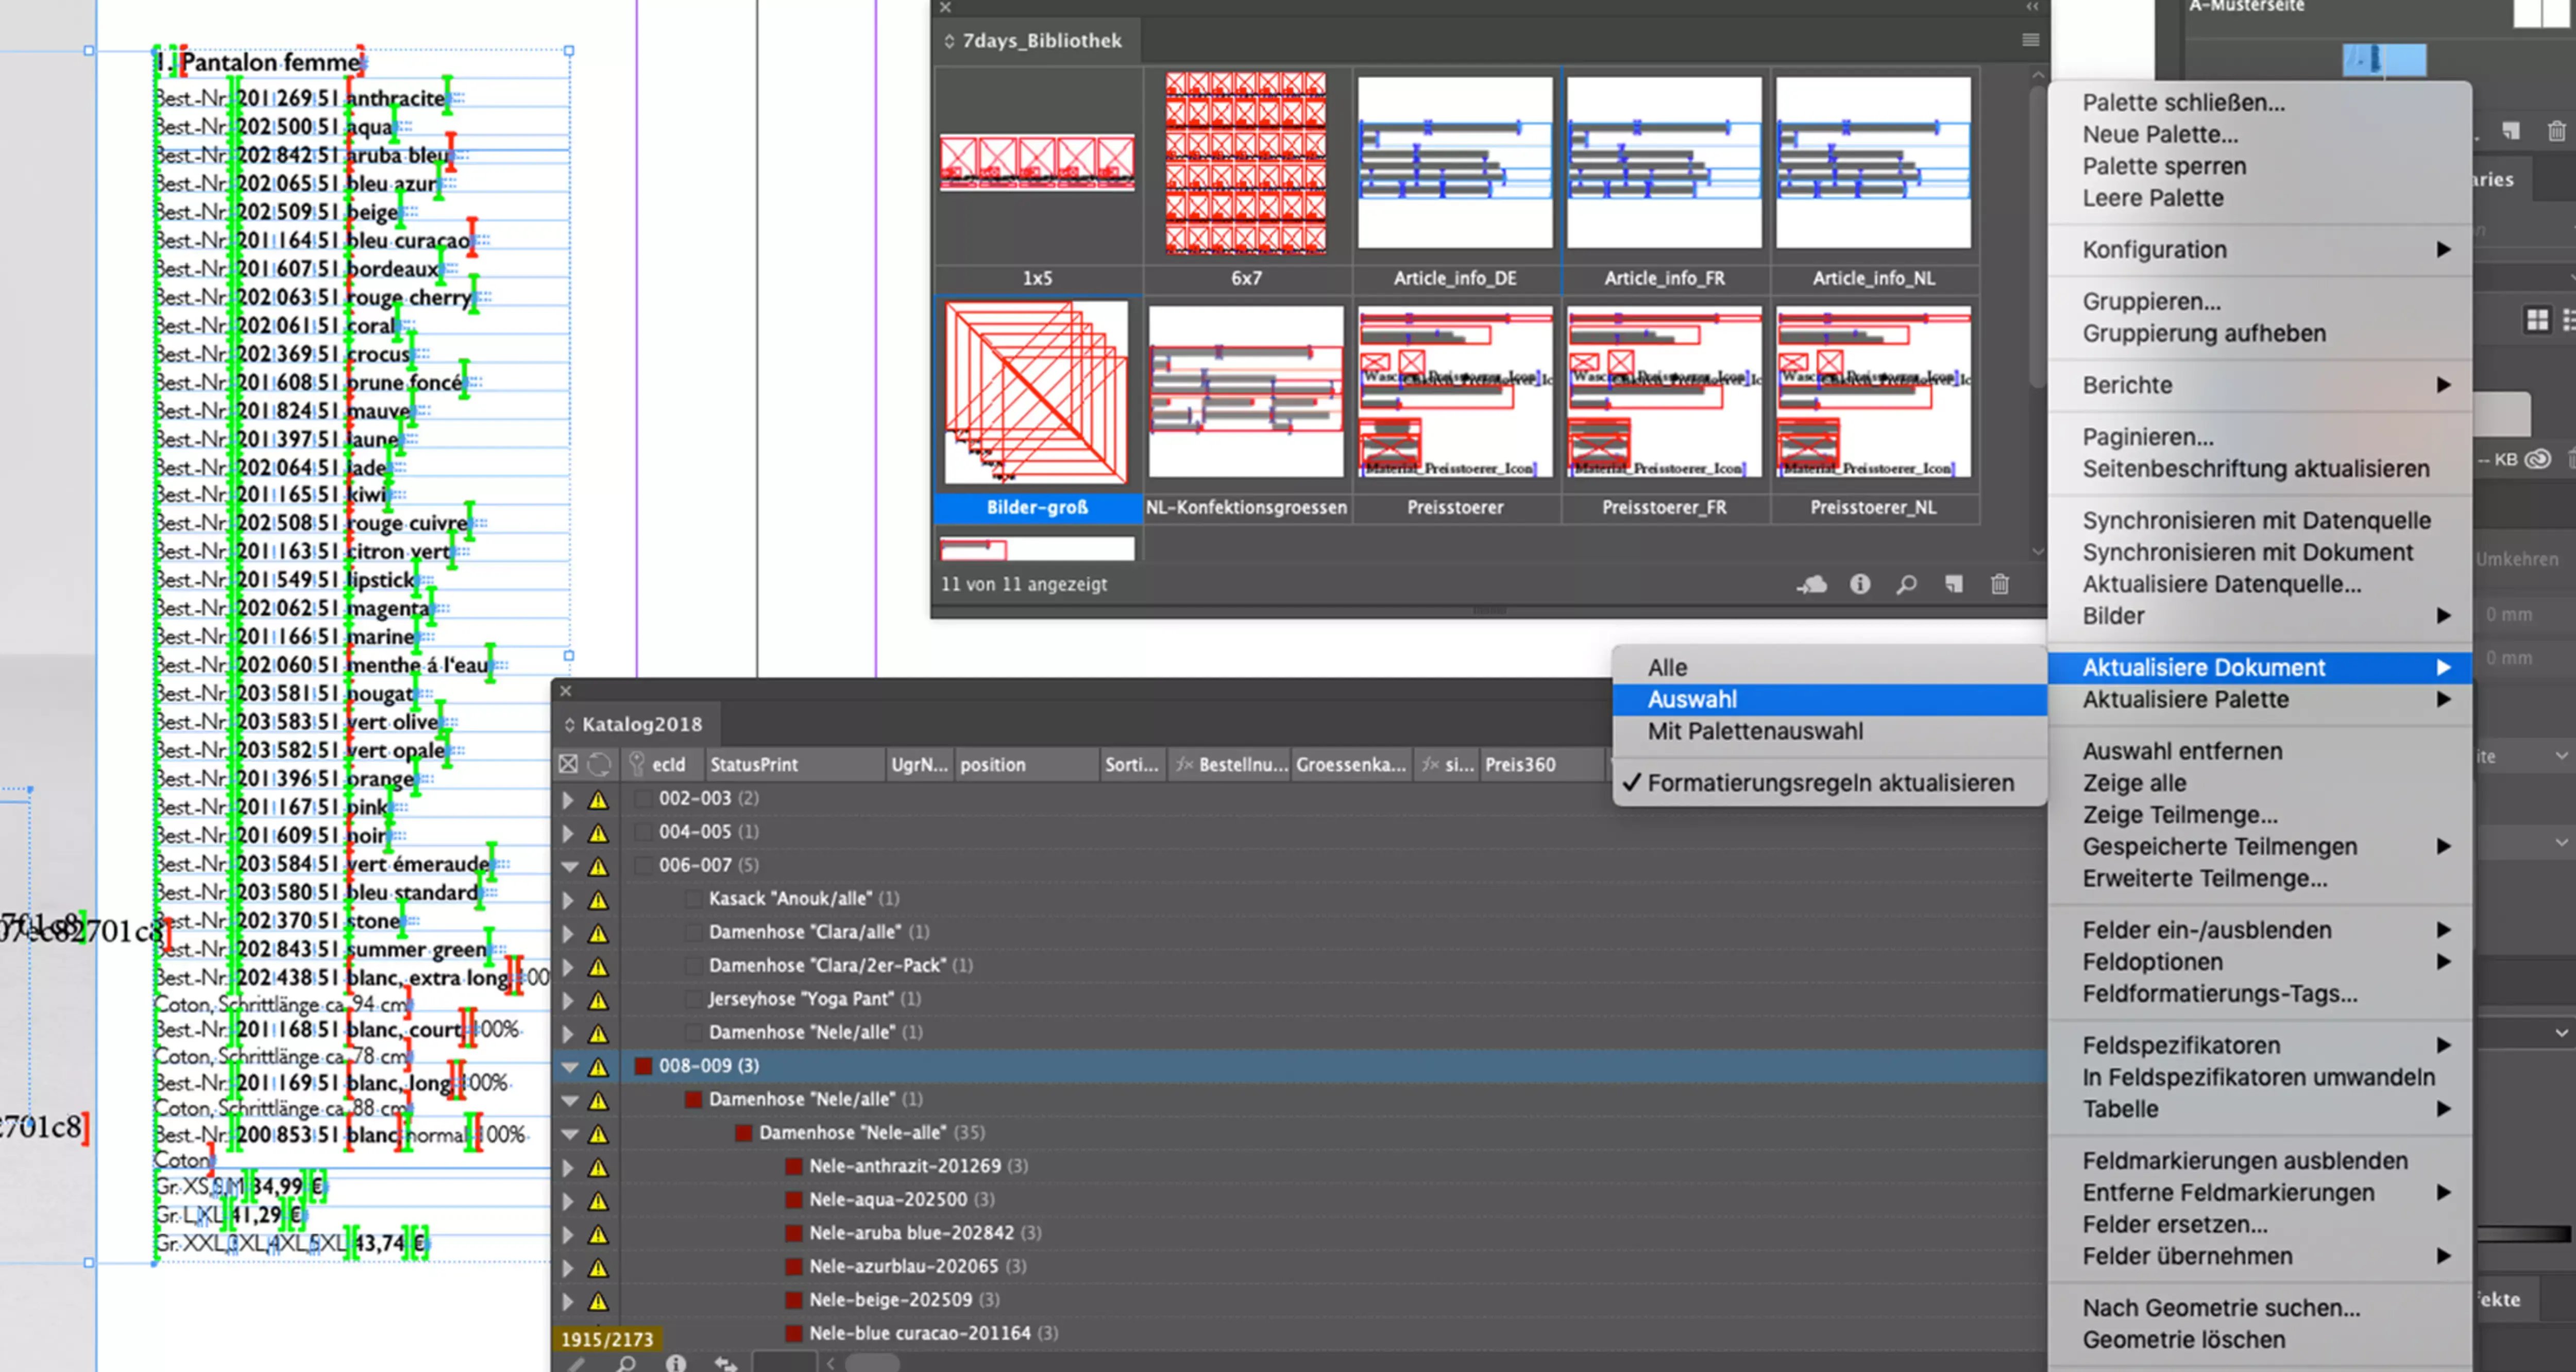2576x1372 pixels.
Task: Expand the 004-005 tree row
Action: coord(568,833)
